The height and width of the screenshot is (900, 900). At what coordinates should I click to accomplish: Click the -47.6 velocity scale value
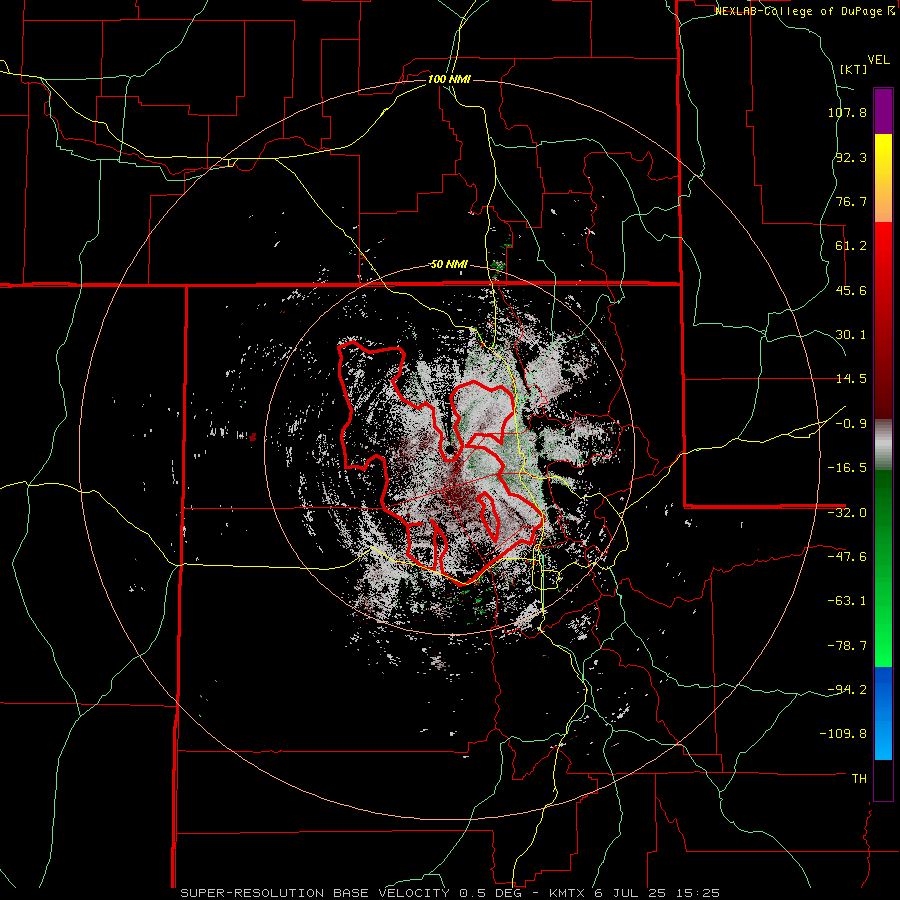click(x=847, y=557)
